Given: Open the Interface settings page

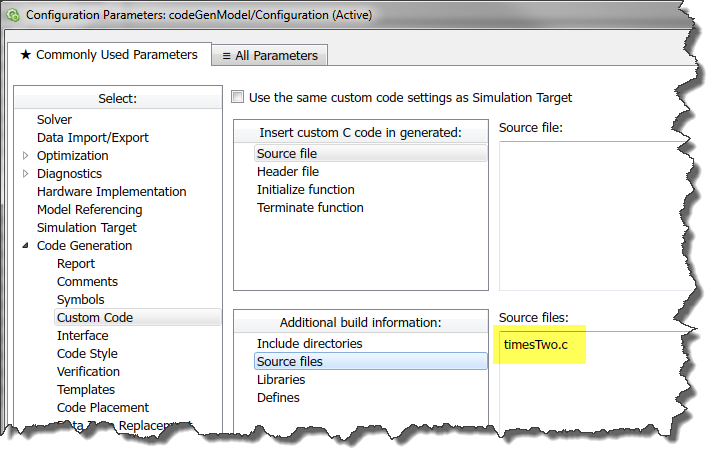Looking at the screenshot, I should (82, 336).
